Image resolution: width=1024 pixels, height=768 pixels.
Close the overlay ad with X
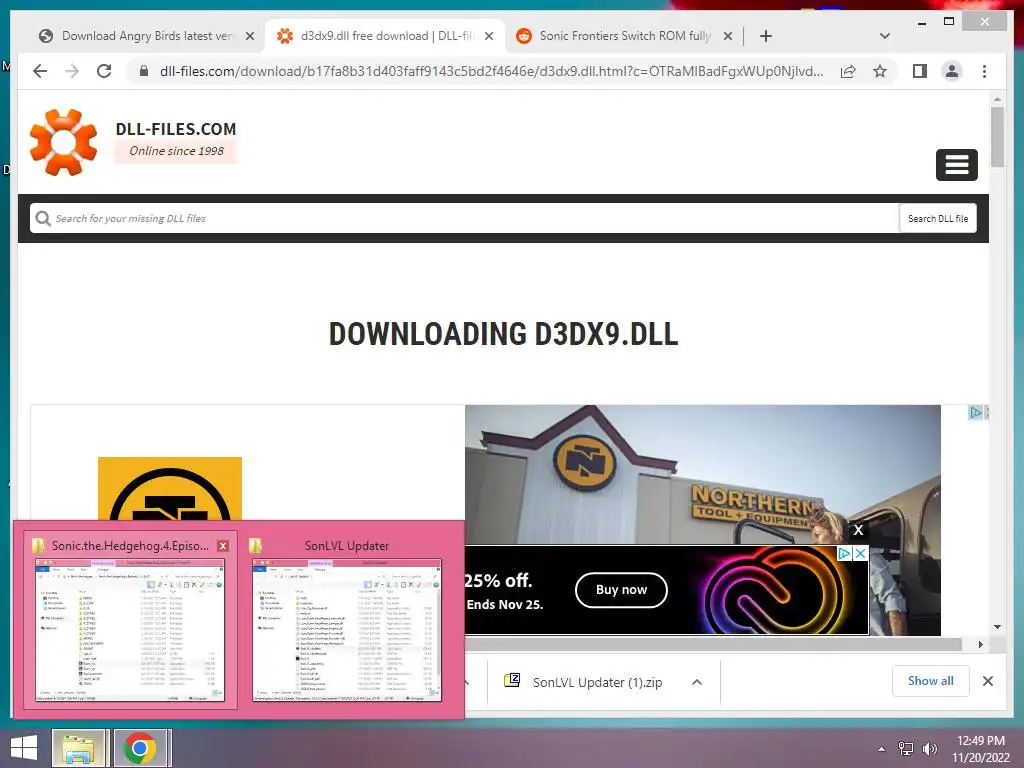(x=858, y=530)
